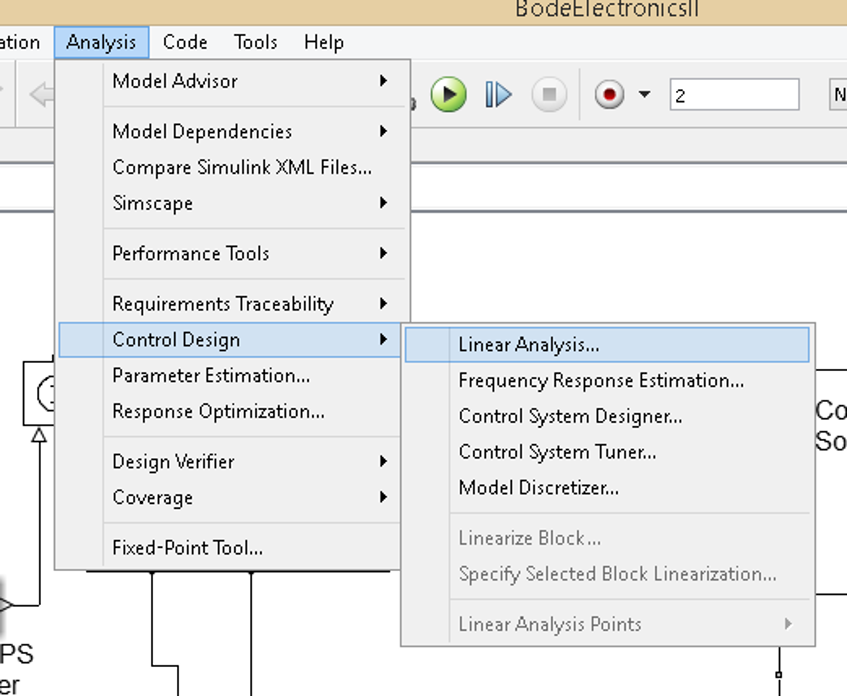Step forward the simulation

point(497,93)
